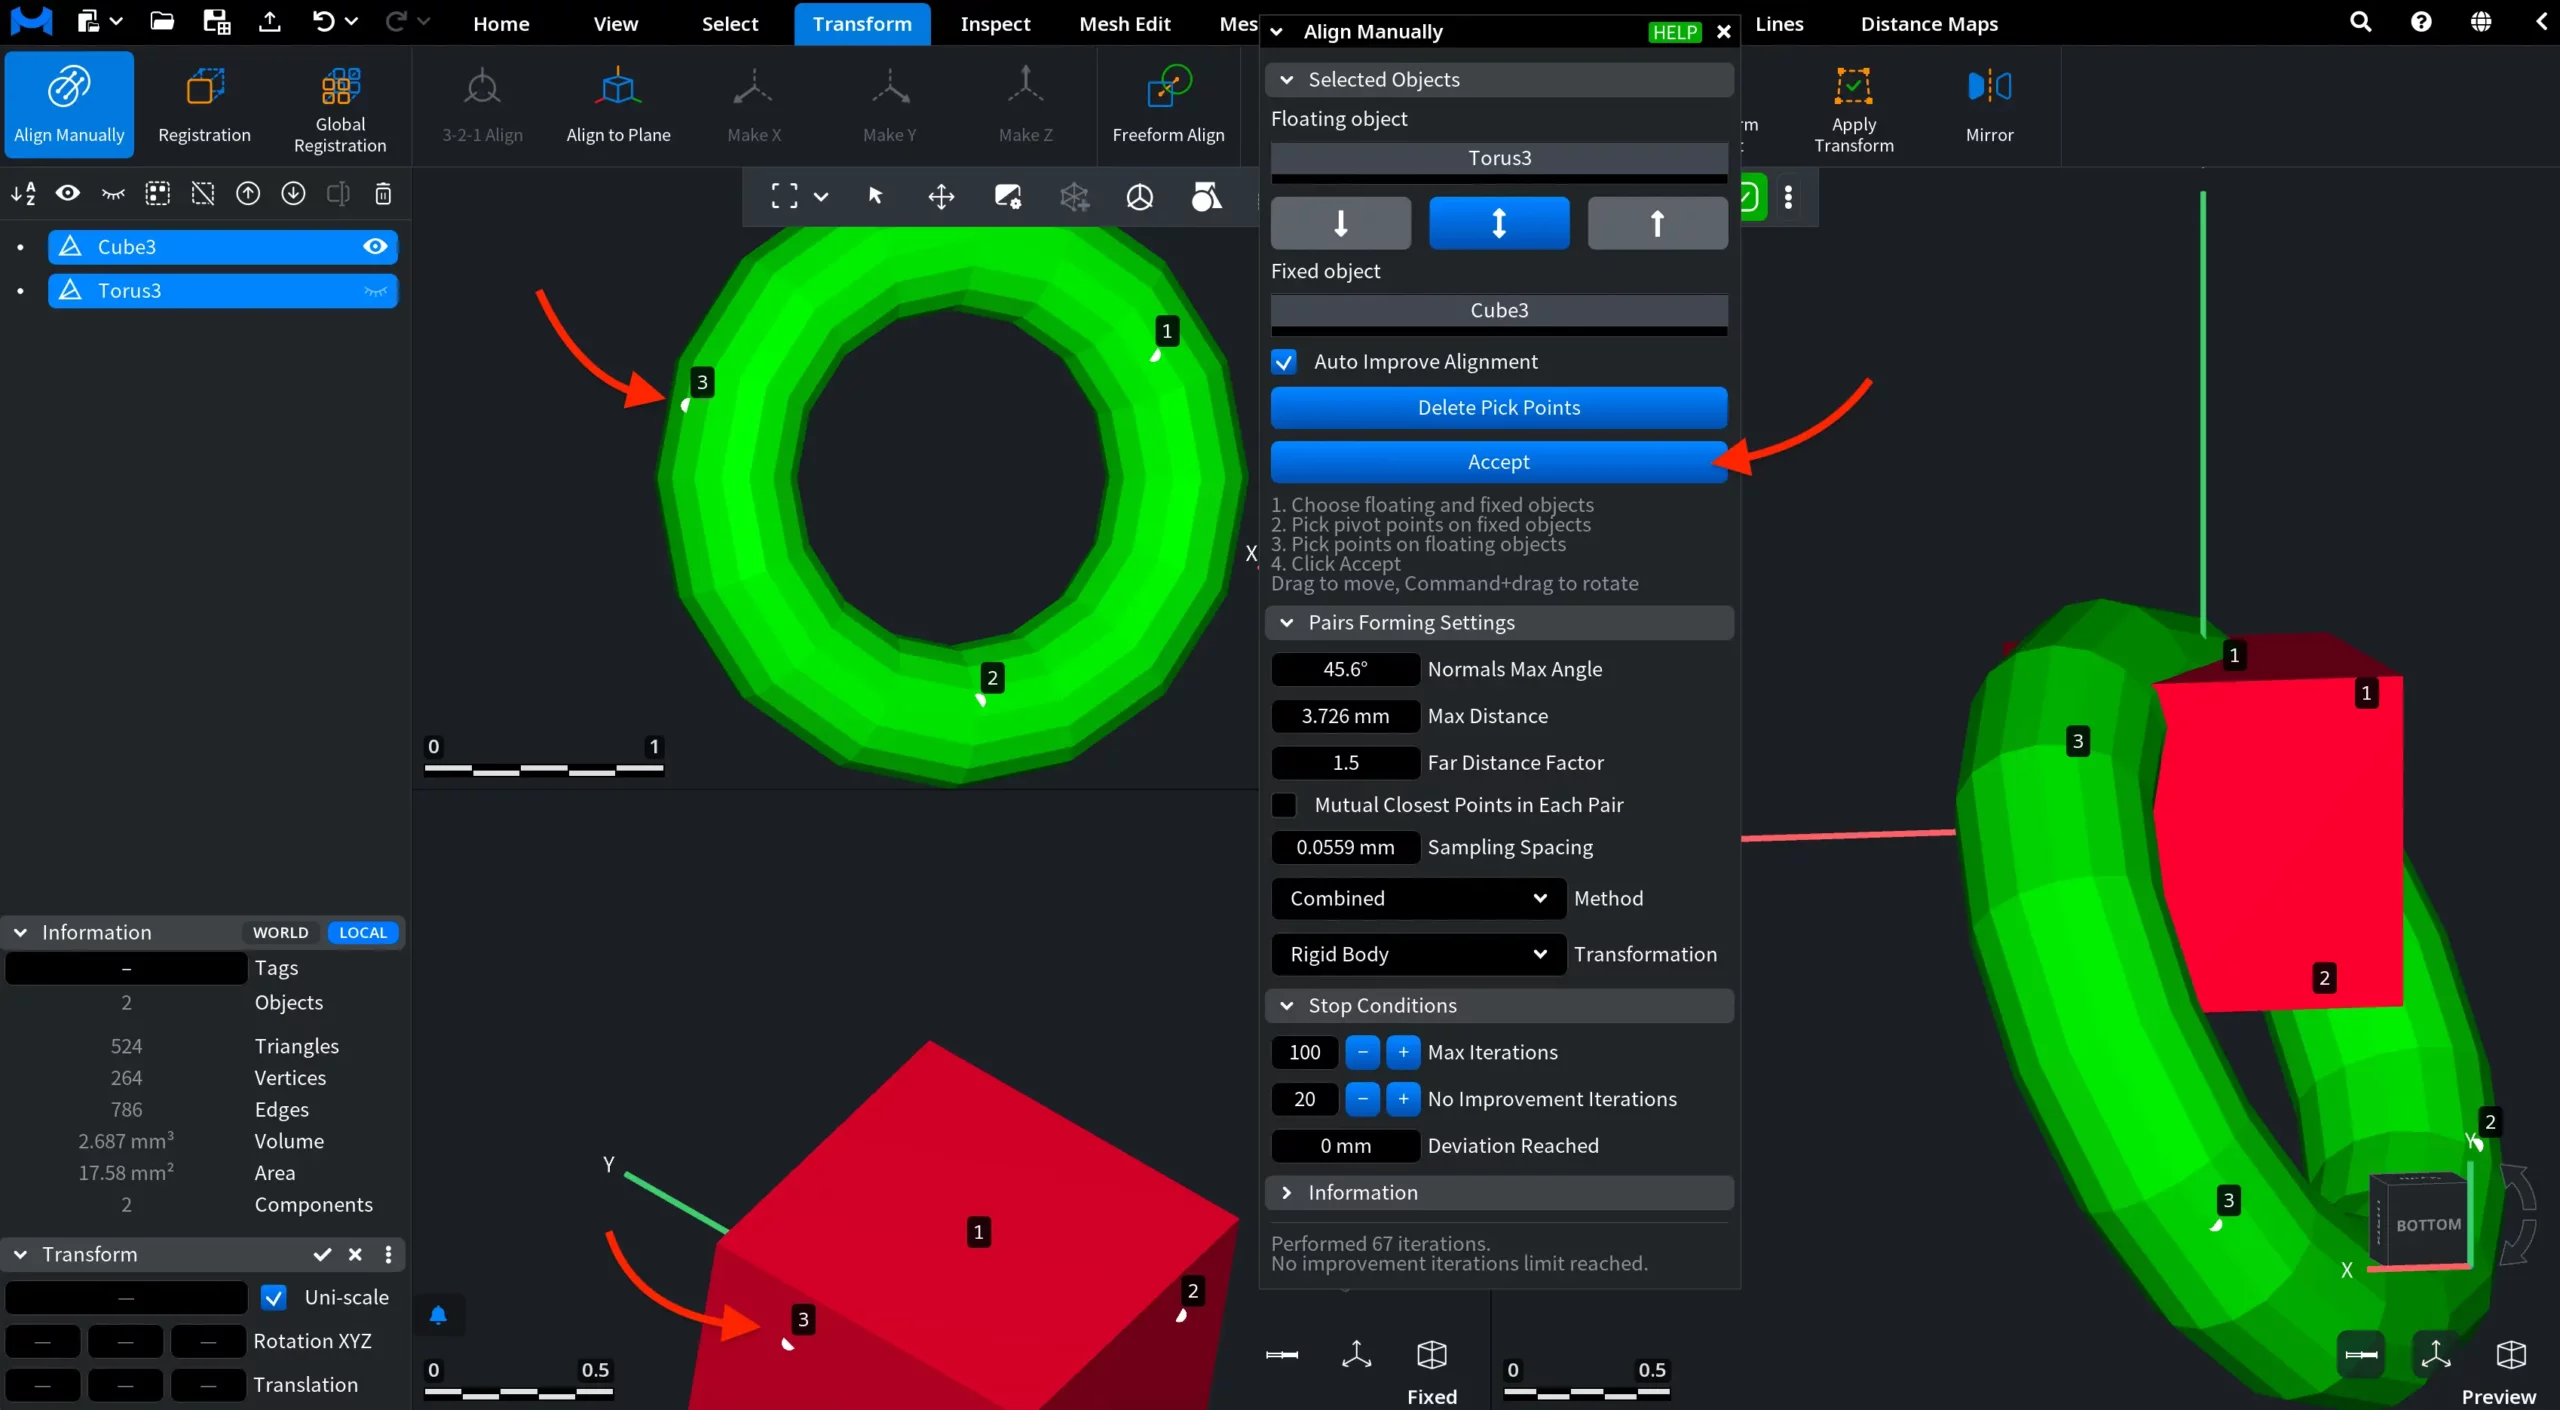This screenshot has height=1410, width=2560.
Task: Click Delete Pick Points button
Action: [x=1498, y=408]
